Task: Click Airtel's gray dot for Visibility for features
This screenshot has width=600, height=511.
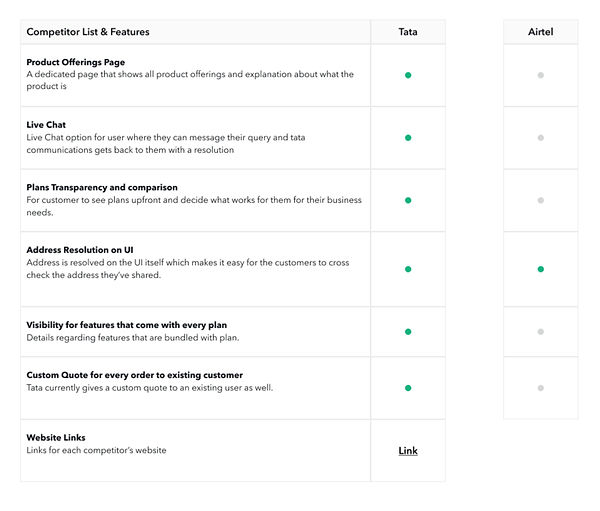Action: pos(541,331)
